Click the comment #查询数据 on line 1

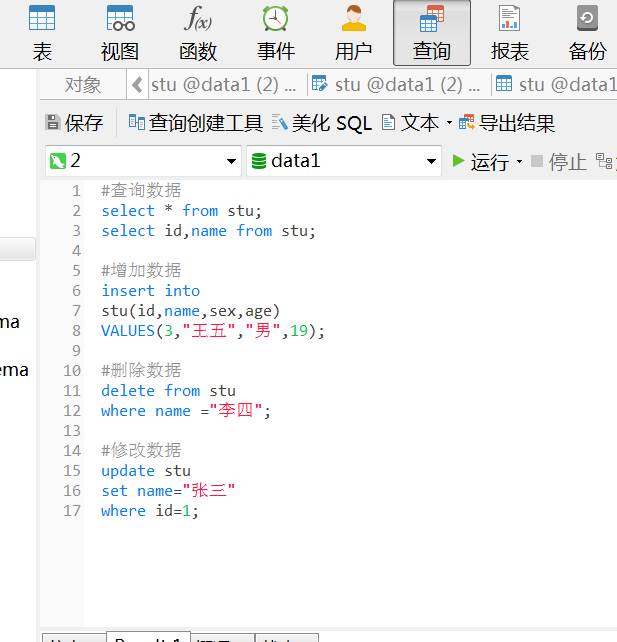tap(141, 190)
